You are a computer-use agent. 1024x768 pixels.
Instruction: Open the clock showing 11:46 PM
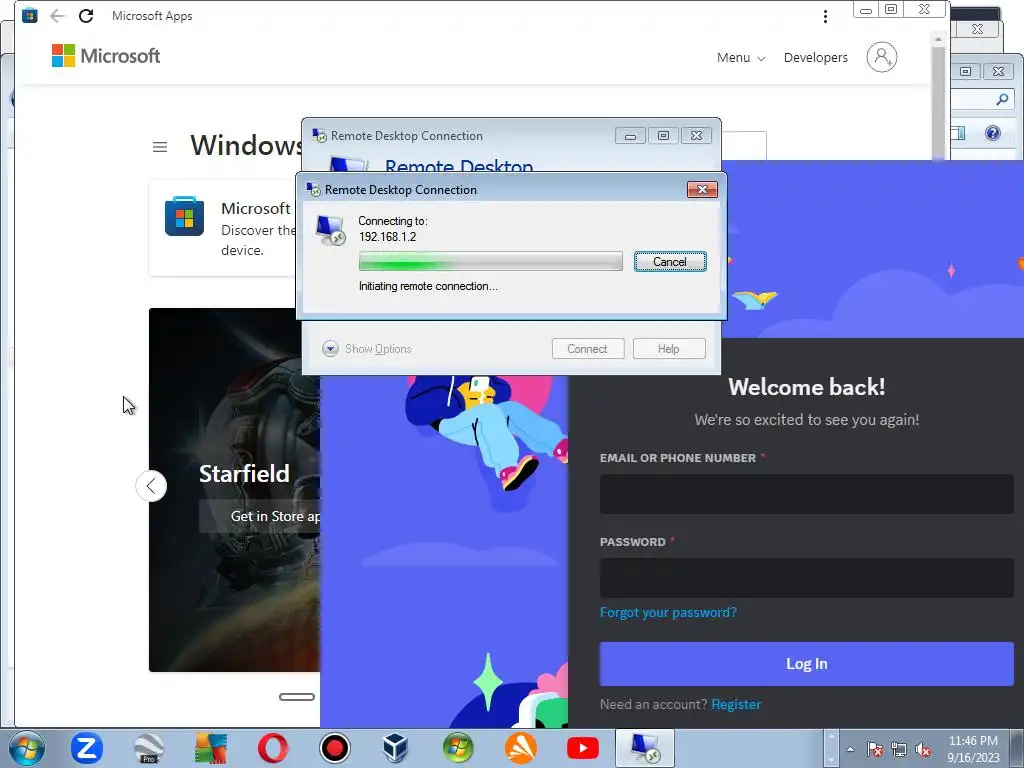[x=973, y=749]
